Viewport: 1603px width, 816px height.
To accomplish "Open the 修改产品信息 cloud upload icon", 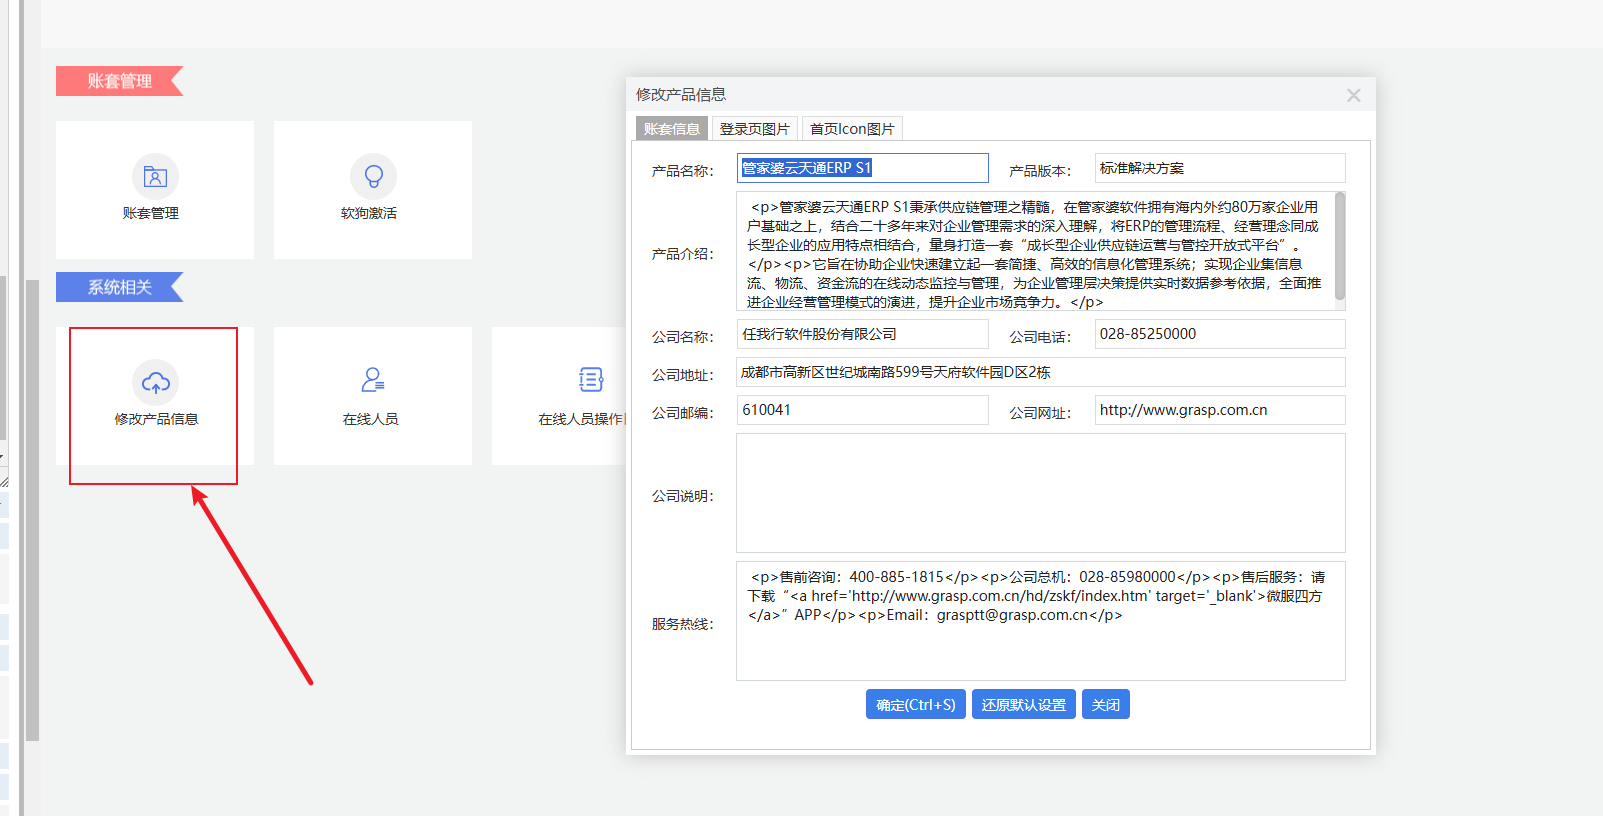I will point(155,383).
